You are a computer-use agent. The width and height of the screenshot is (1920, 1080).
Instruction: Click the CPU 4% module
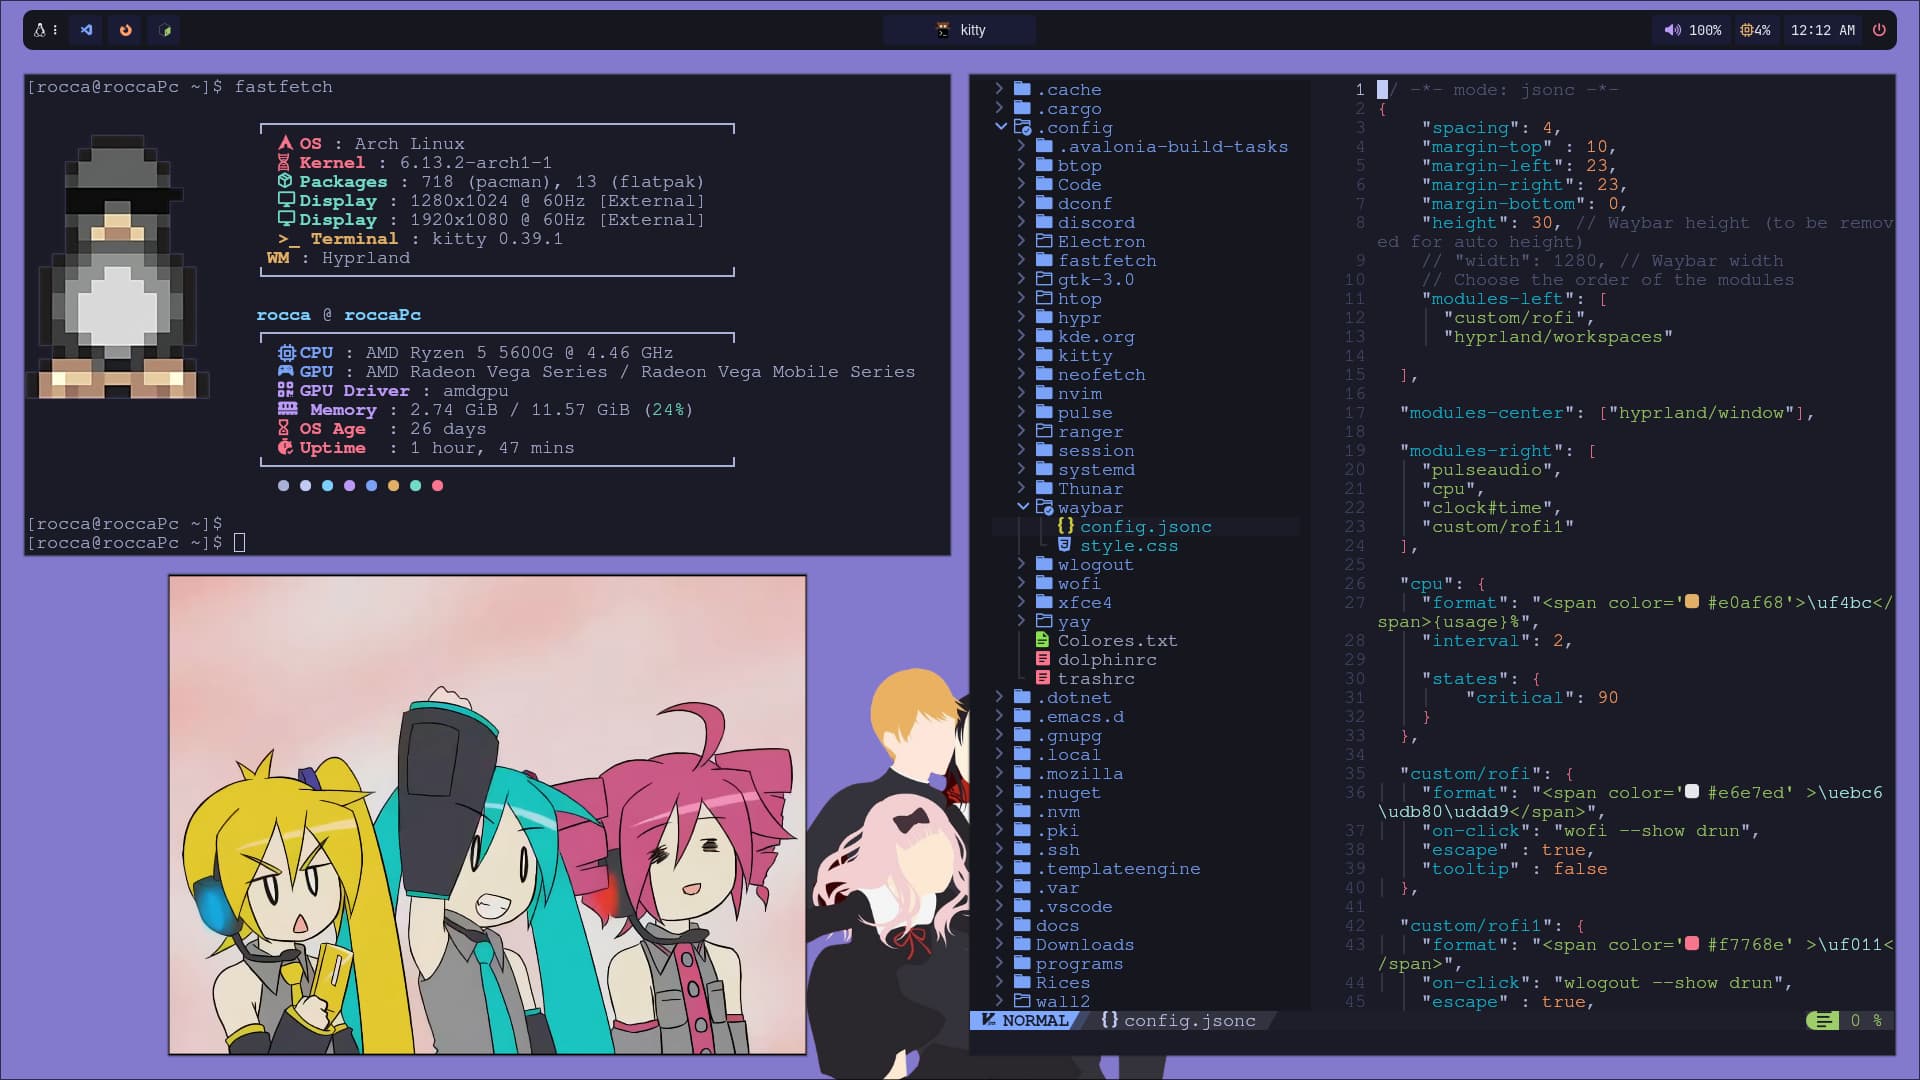[x=1755, y=30]
